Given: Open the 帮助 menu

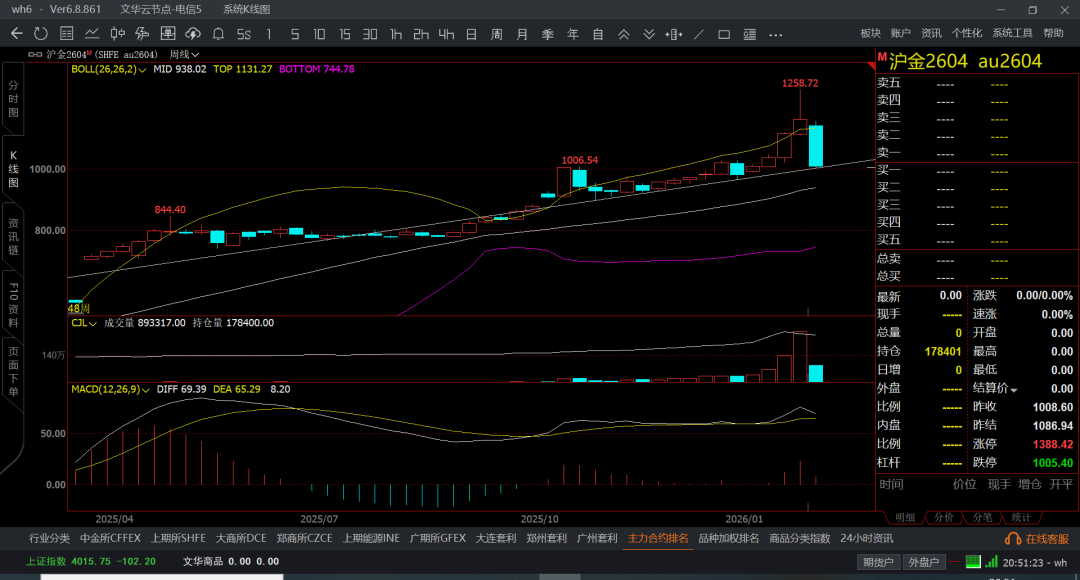Looking at the screenshot, I should tap(1053, 33).
